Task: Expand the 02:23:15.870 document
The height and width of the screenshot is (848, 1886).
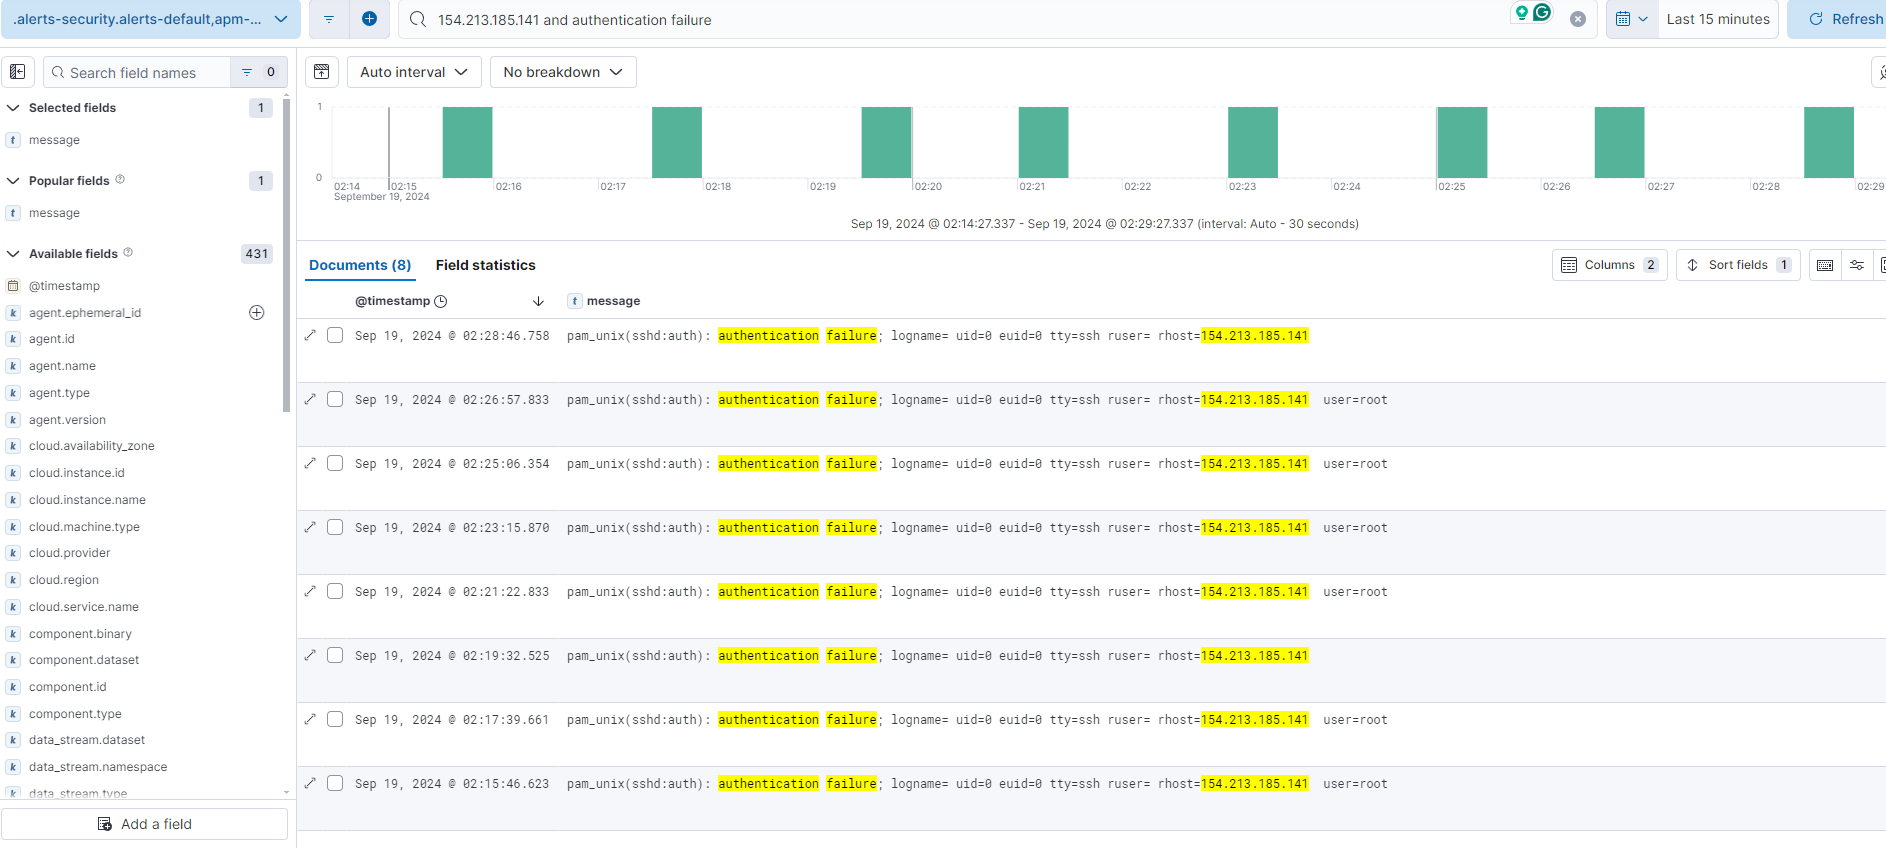Action: point(310,527)
